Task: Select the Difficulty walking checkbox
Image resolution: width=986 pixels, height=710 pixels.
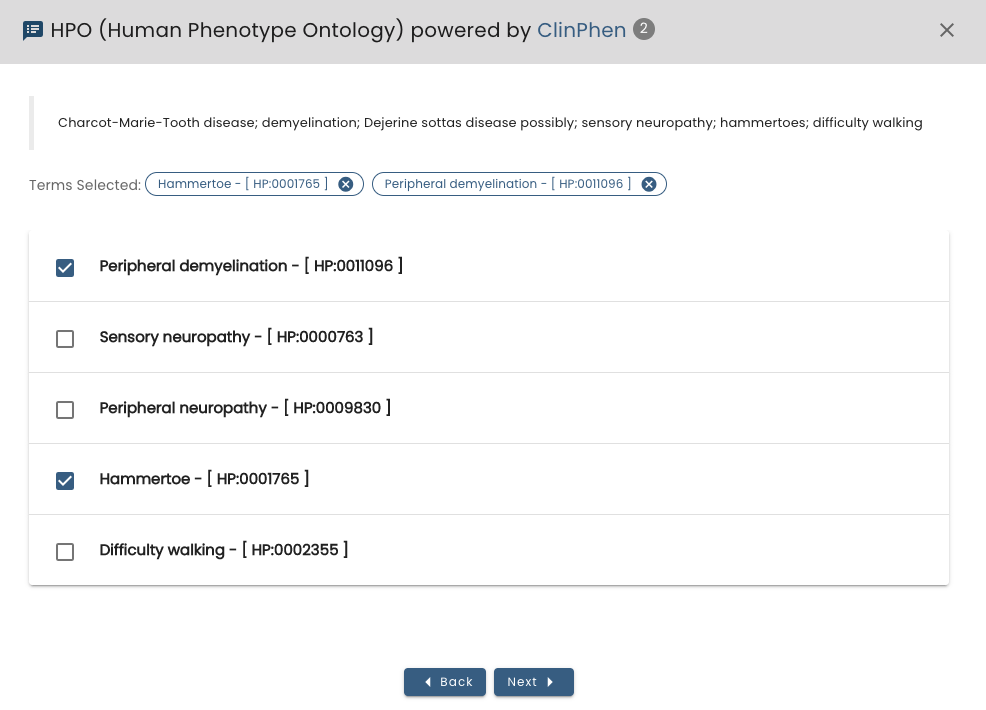Action: pos(65,552)
